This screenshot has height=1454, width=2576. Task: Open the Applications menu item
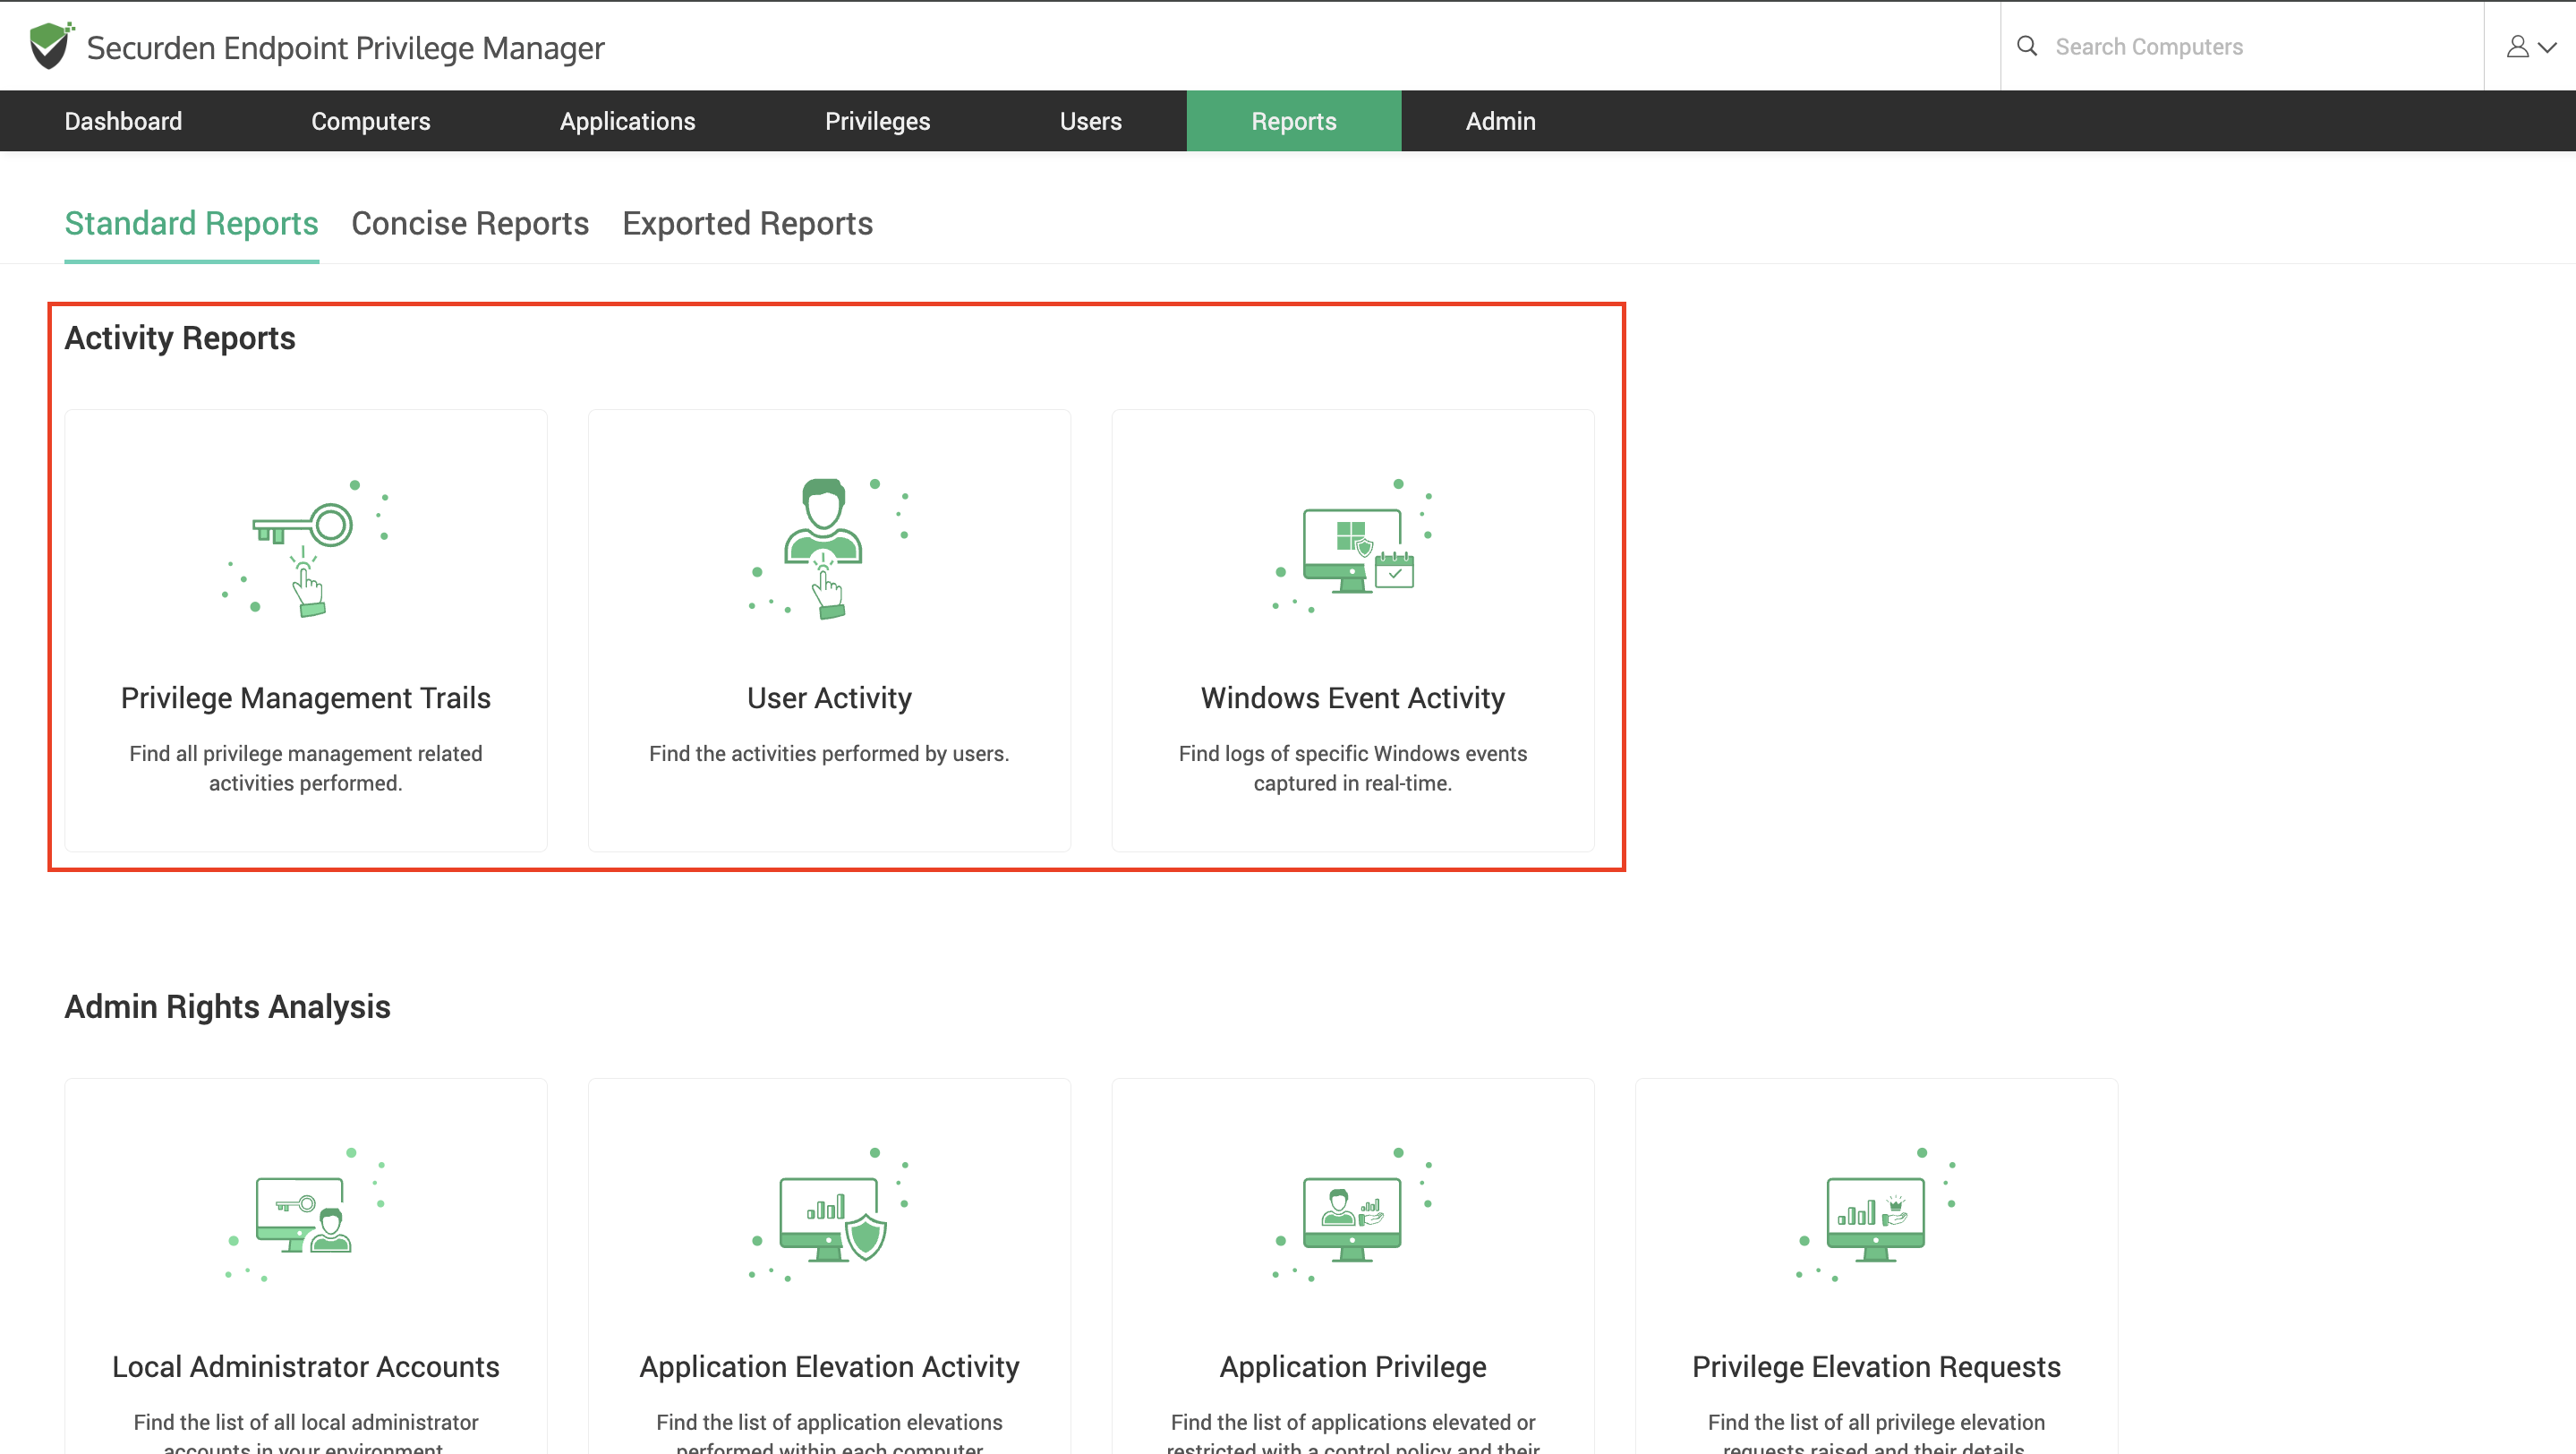628,121
